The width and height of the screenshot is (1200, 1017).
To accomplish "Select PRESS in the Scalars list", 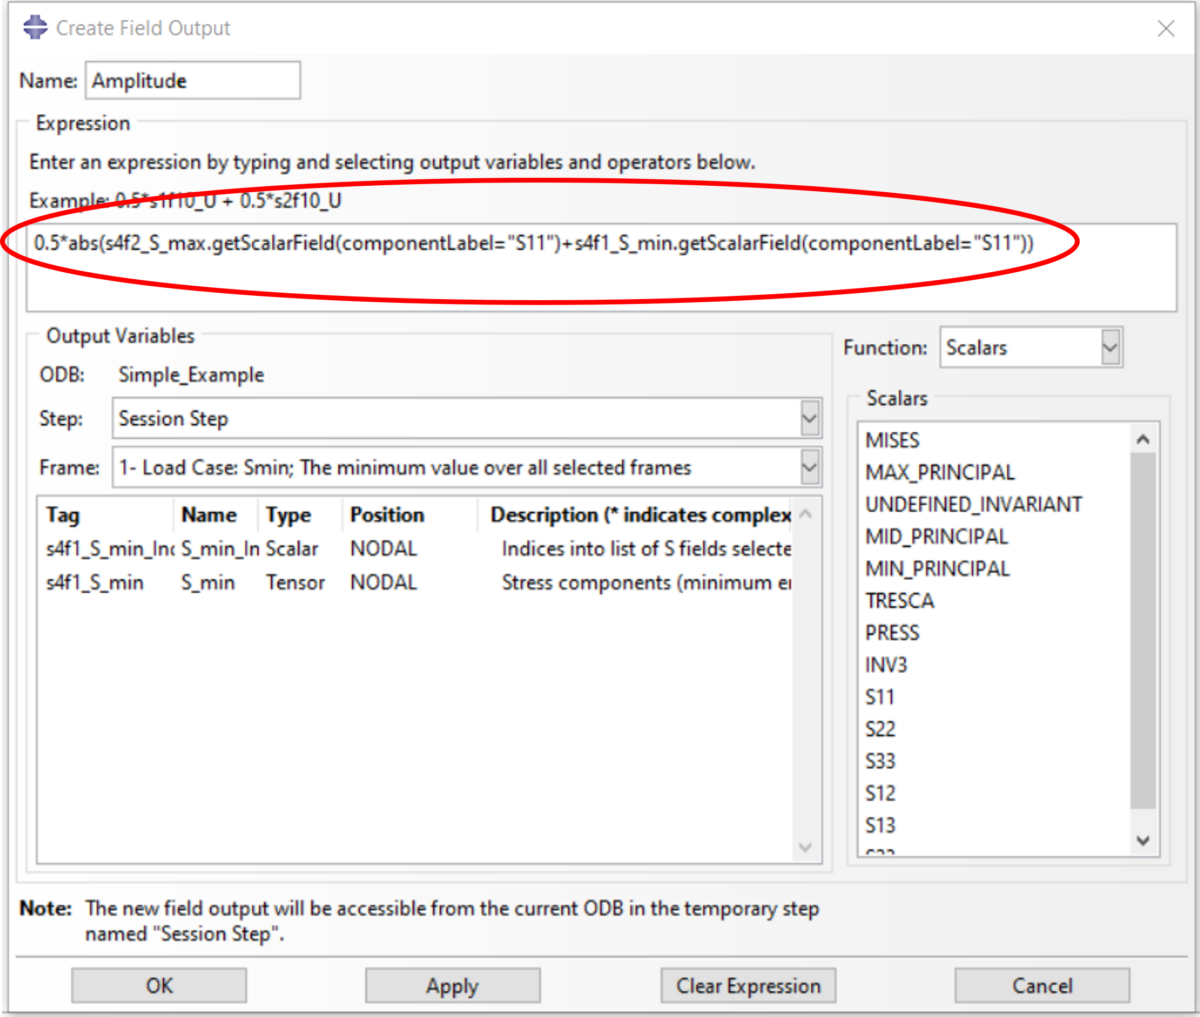I will tap(892, 632).
